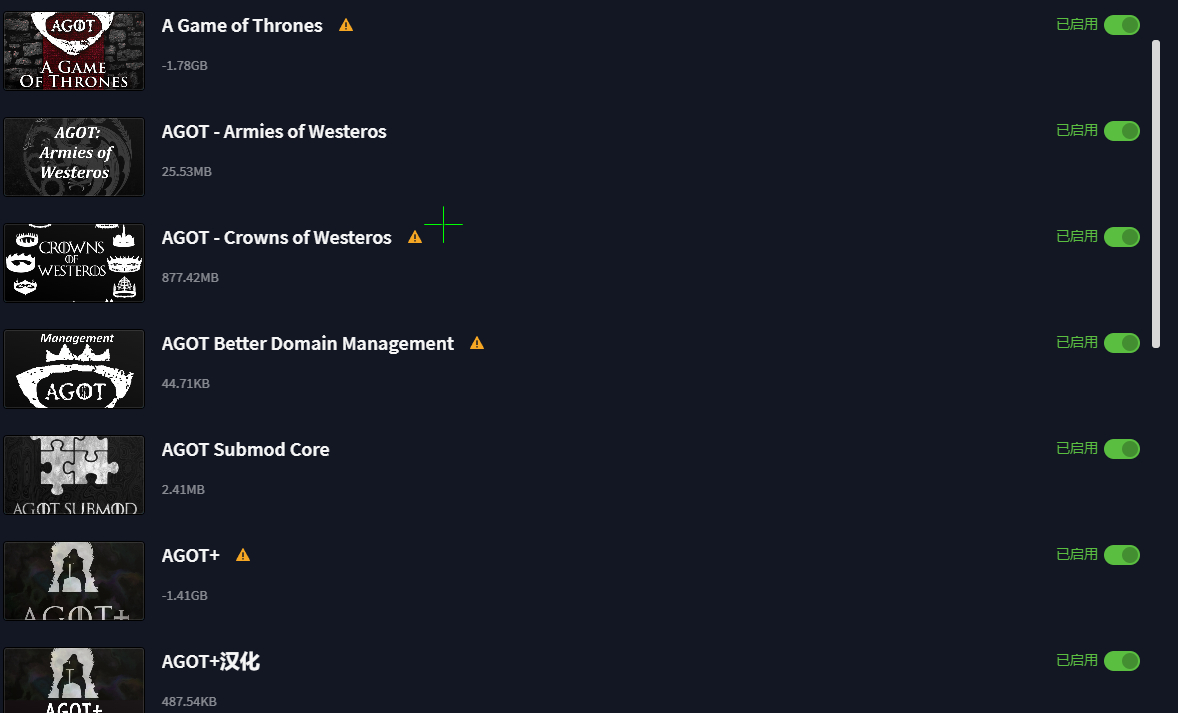This screenshot has height=713, width=1178.
Task: Turn off the Crowns of Westeros switch
Action: [x=1122, y=237]
